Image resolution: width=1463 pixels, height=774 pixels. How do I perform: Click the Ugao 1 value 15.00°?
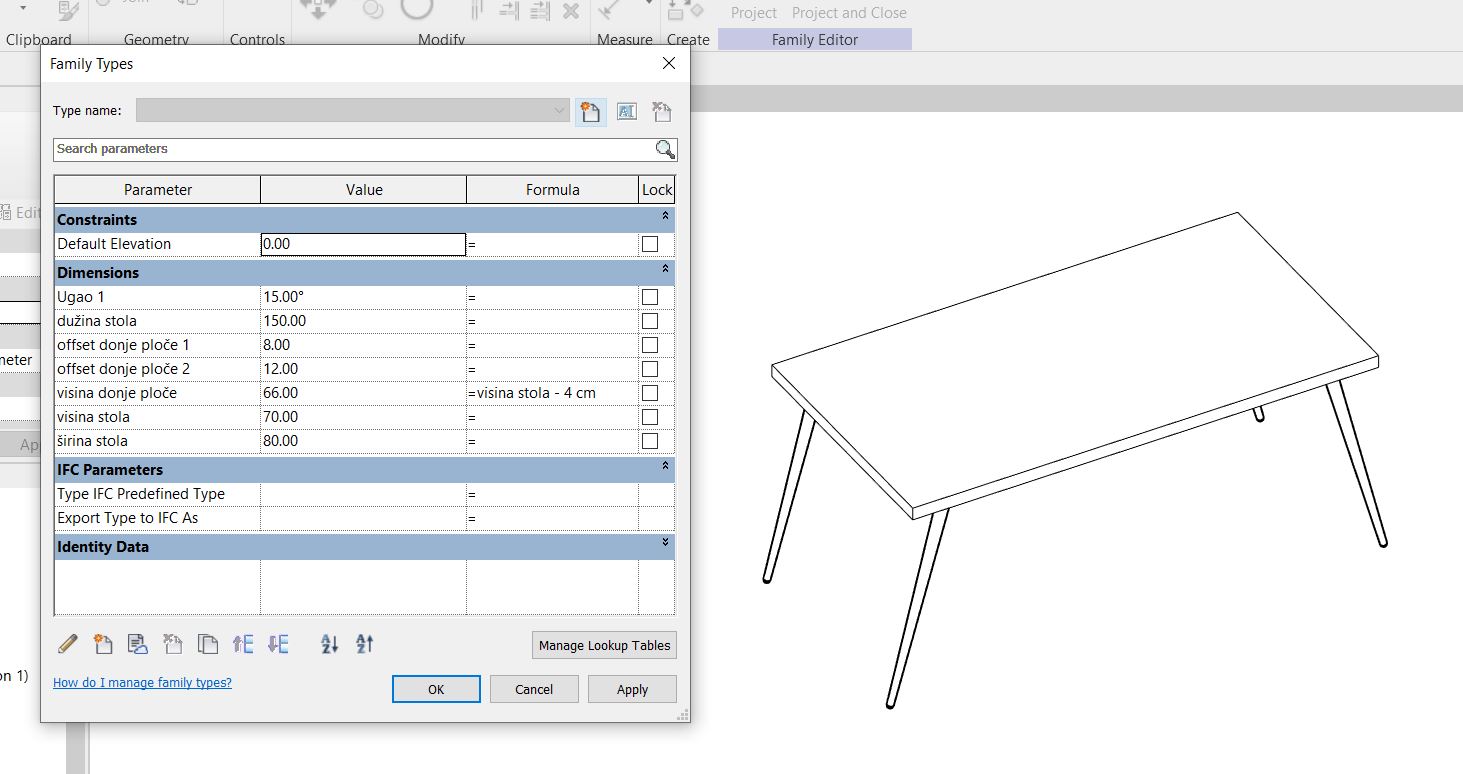pyautogui.click(x=363, y=297)
